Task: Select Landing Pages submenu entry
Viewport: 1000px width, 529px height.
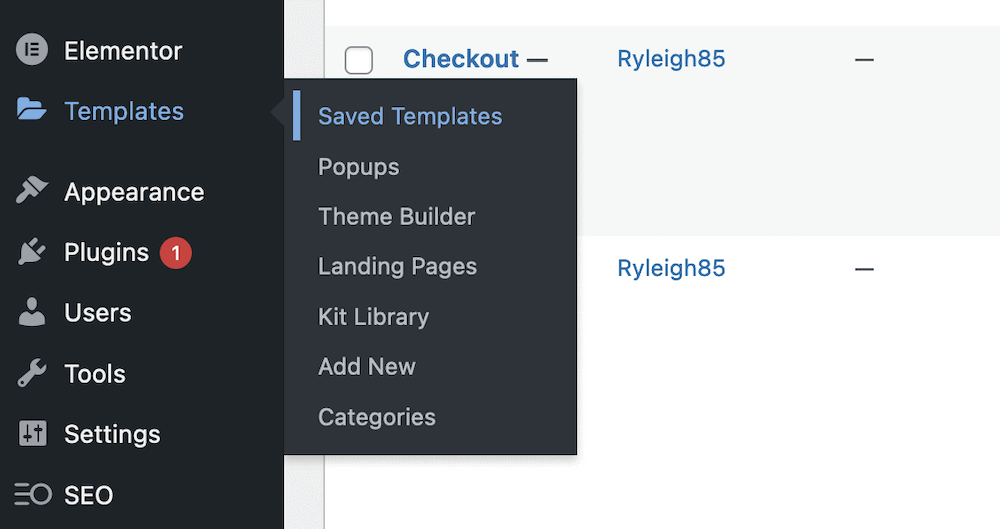Action: coord(397,267)
